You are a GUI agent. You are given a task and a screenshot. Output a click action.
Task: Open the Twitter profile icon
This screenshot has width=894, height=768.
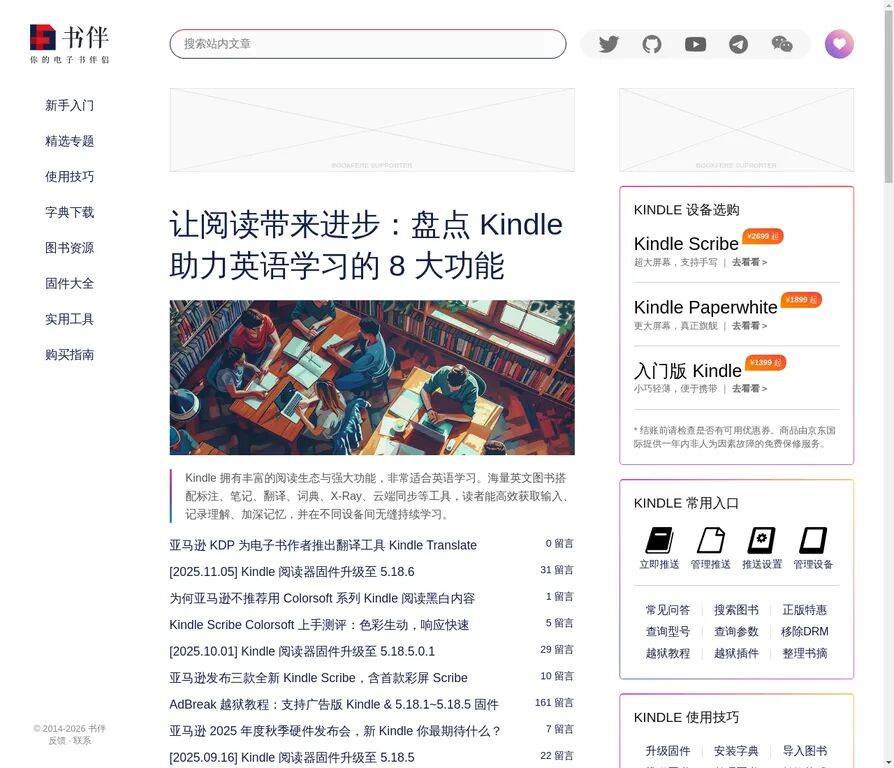pyautogui.click(x=608, y=44)
